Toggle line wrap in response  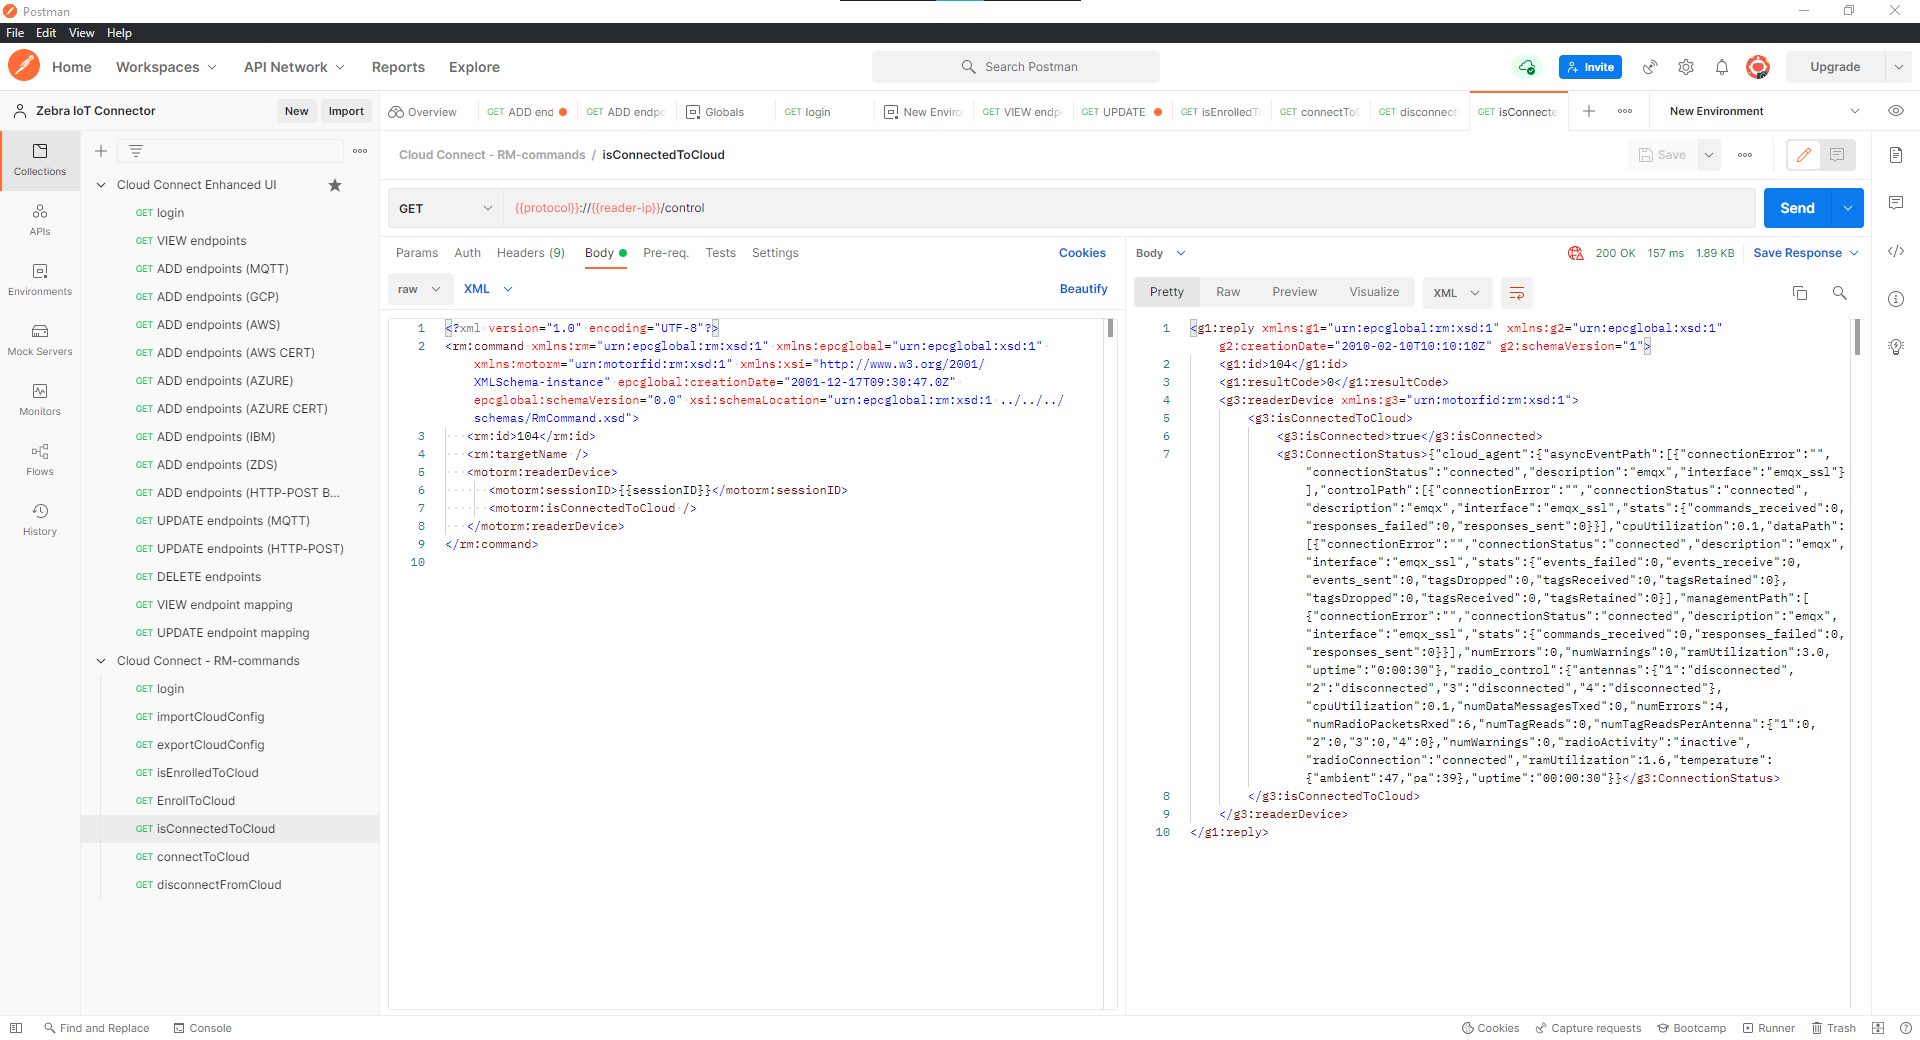[1517, 293]
